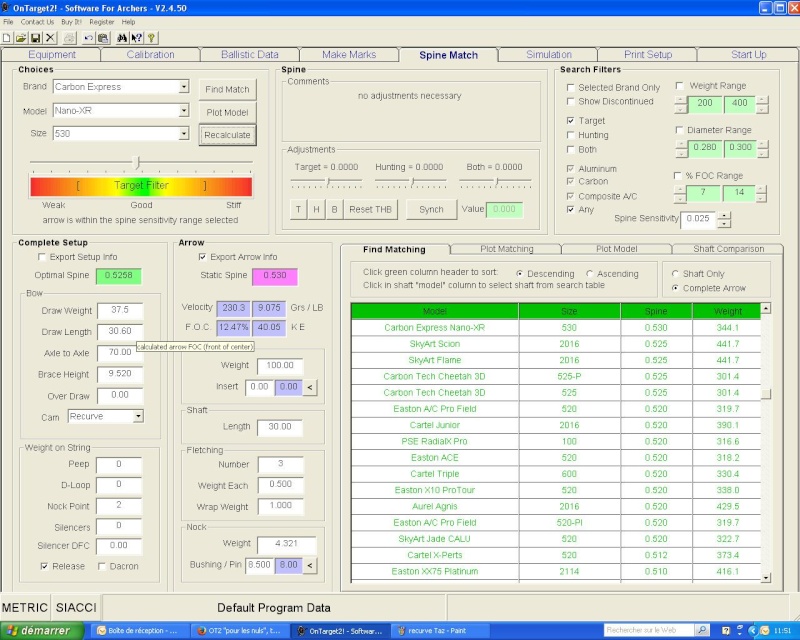
Task: Click the New file toolbar icon
Action: (7, 38)
